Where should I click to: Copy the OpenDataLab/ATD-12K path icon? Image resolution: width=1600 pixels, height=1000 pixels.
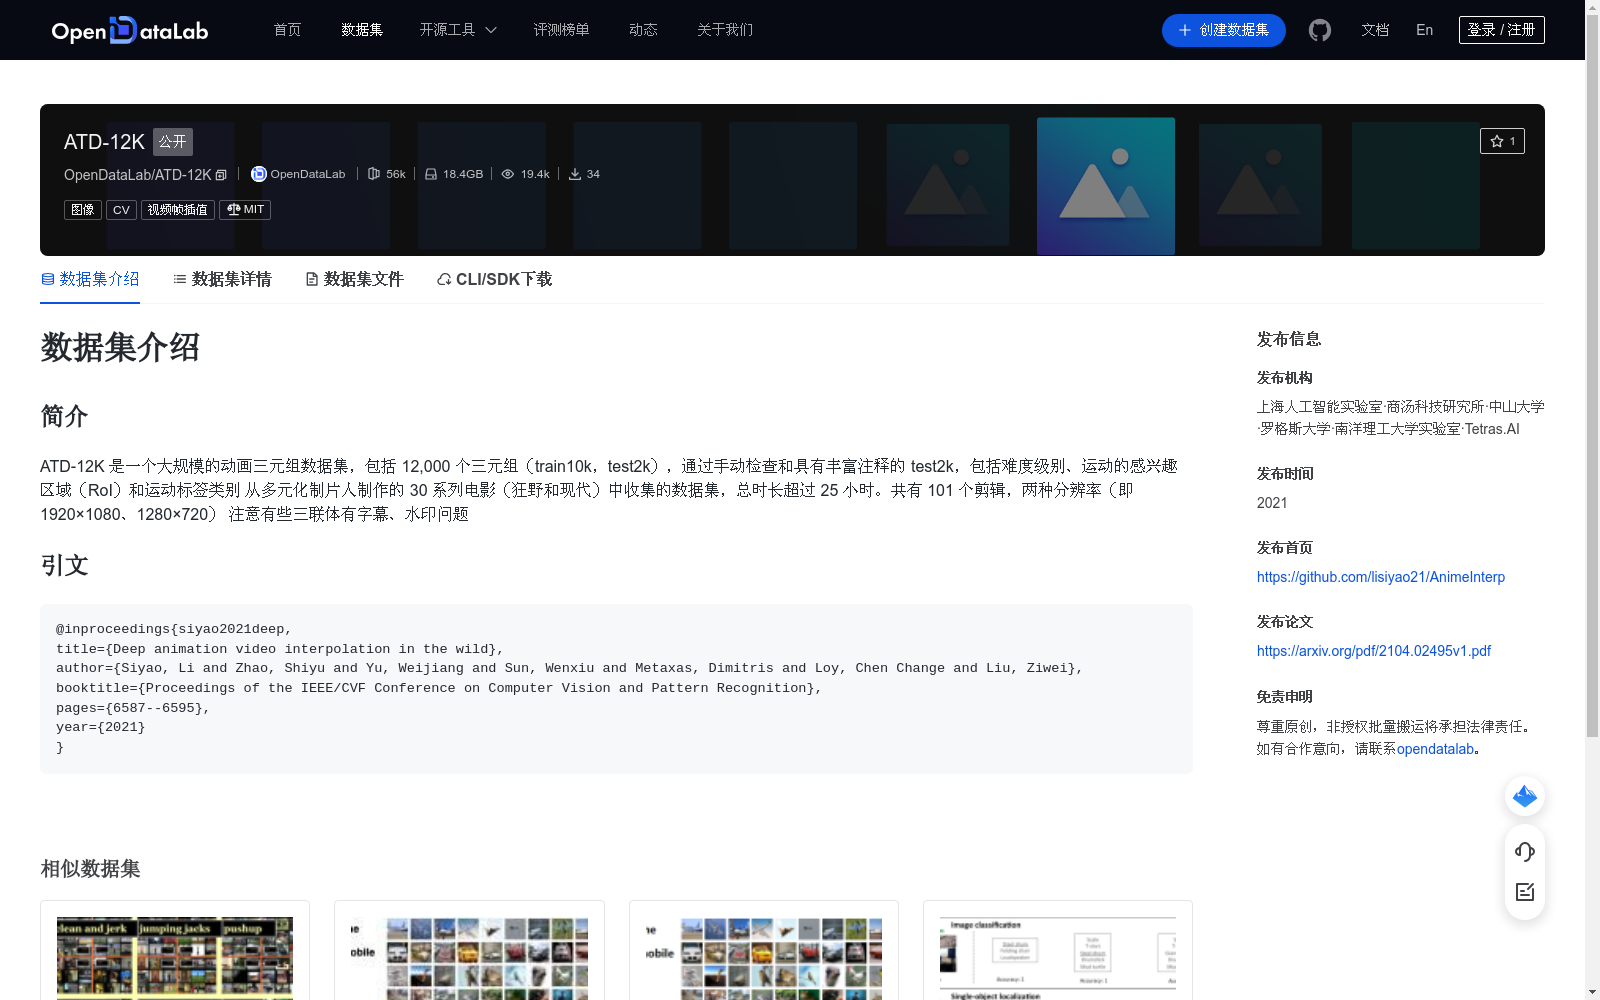(x=221, y=175)
